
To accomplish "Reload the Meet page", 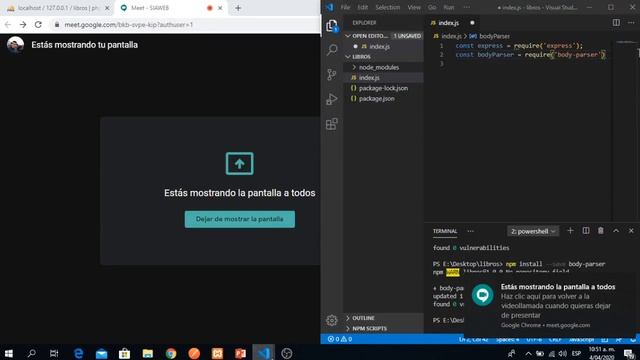I will 38,25.
